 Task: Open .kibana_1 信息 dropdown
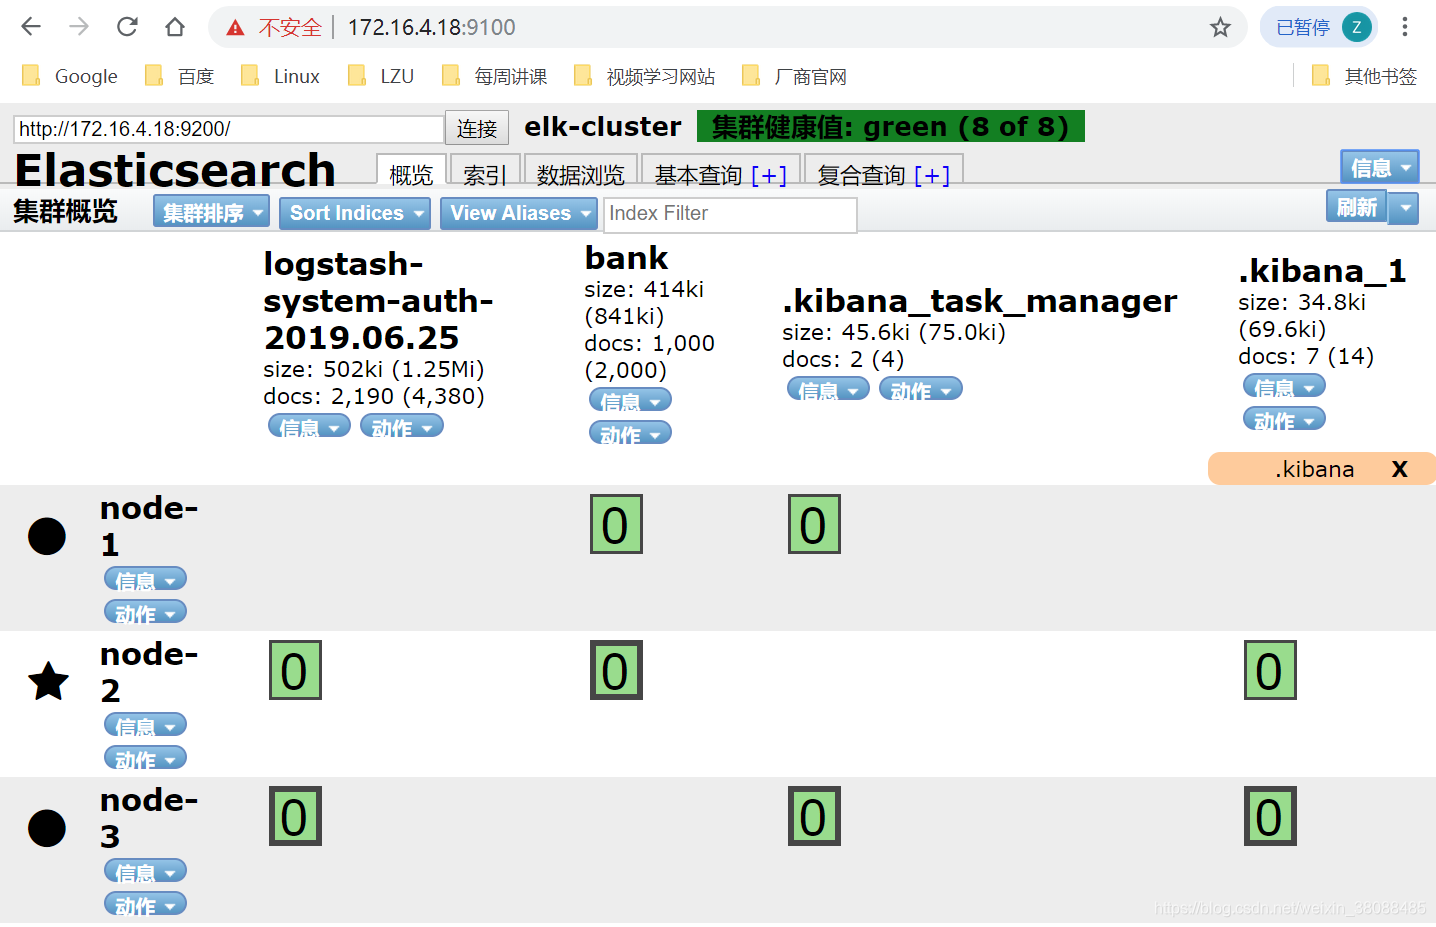click(x=1284, y=387)
